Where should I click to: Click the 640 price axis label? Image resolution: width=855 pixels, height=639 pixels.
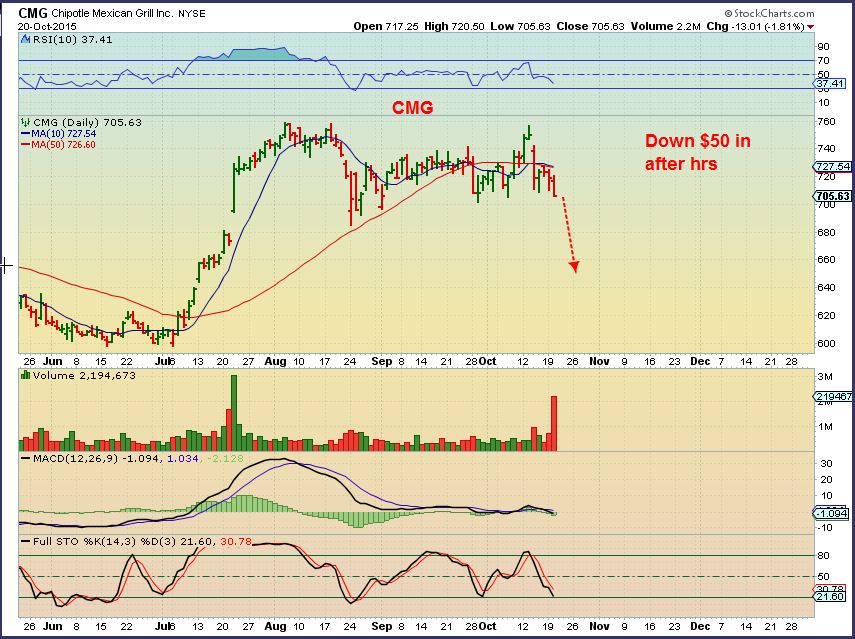[826, 287]
